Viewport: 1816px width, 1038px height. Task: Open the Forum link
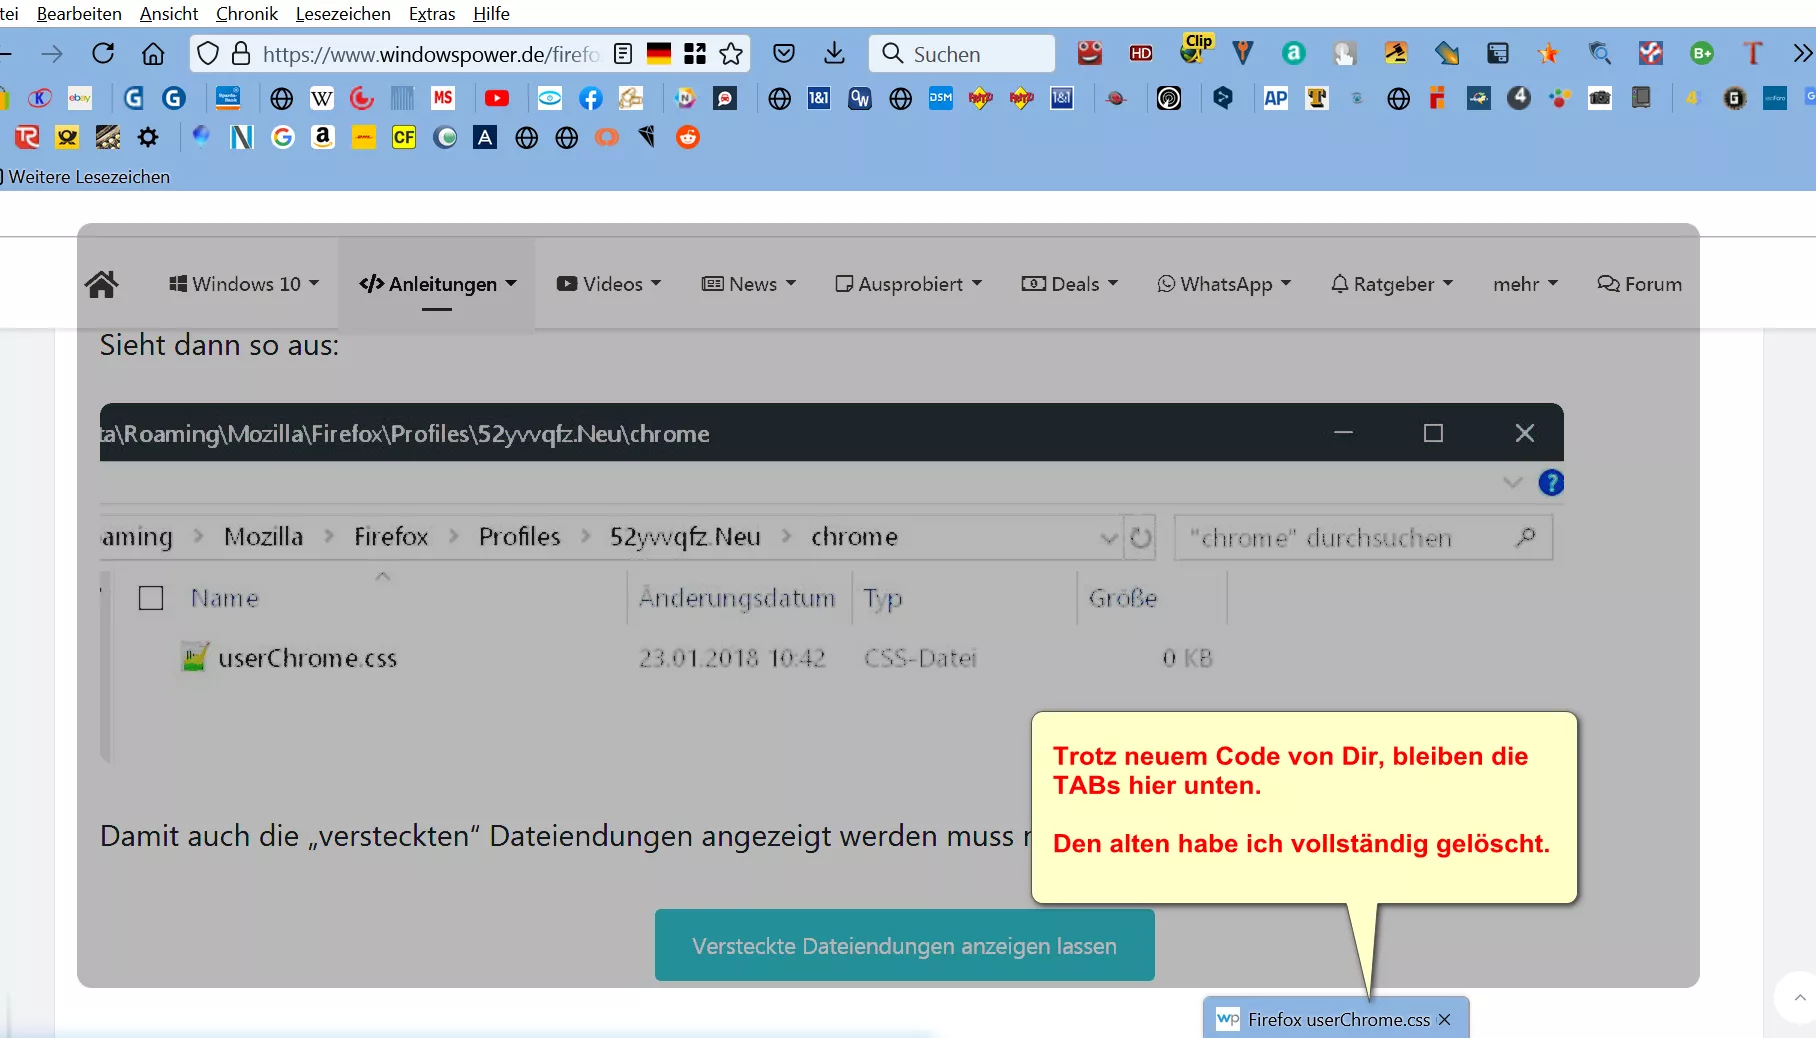1640,284
